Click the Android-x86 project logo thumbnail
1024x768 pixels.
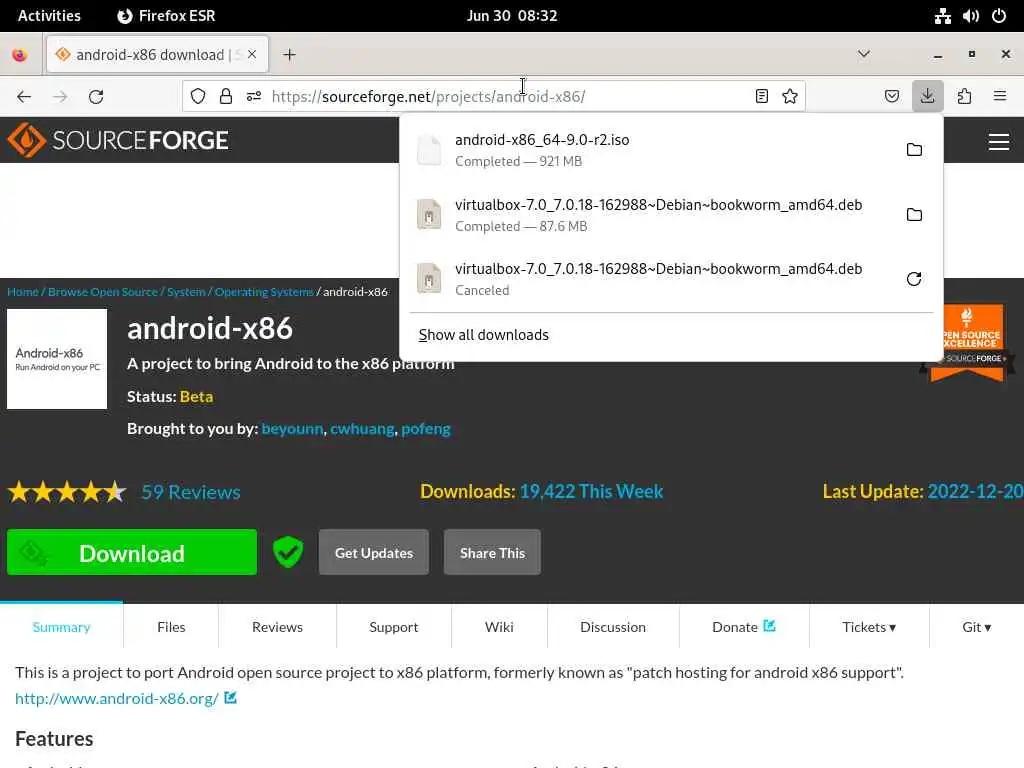coord(57,359)
